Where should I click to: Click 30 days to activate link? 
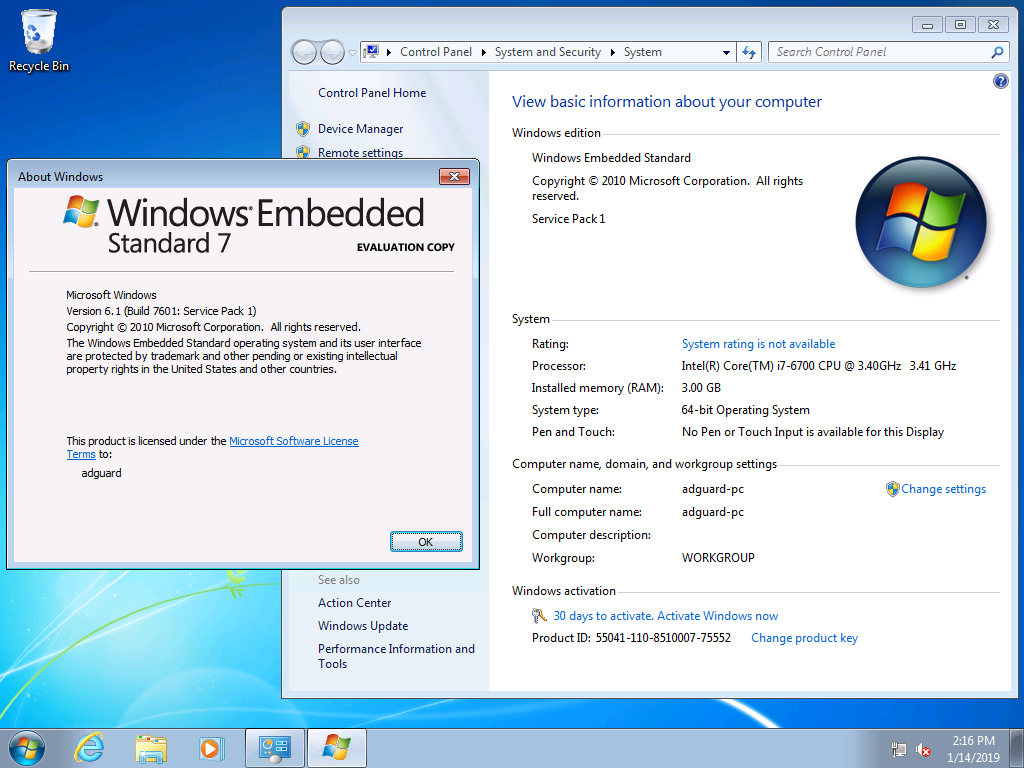pyautogui.click(x=665, y=616)
